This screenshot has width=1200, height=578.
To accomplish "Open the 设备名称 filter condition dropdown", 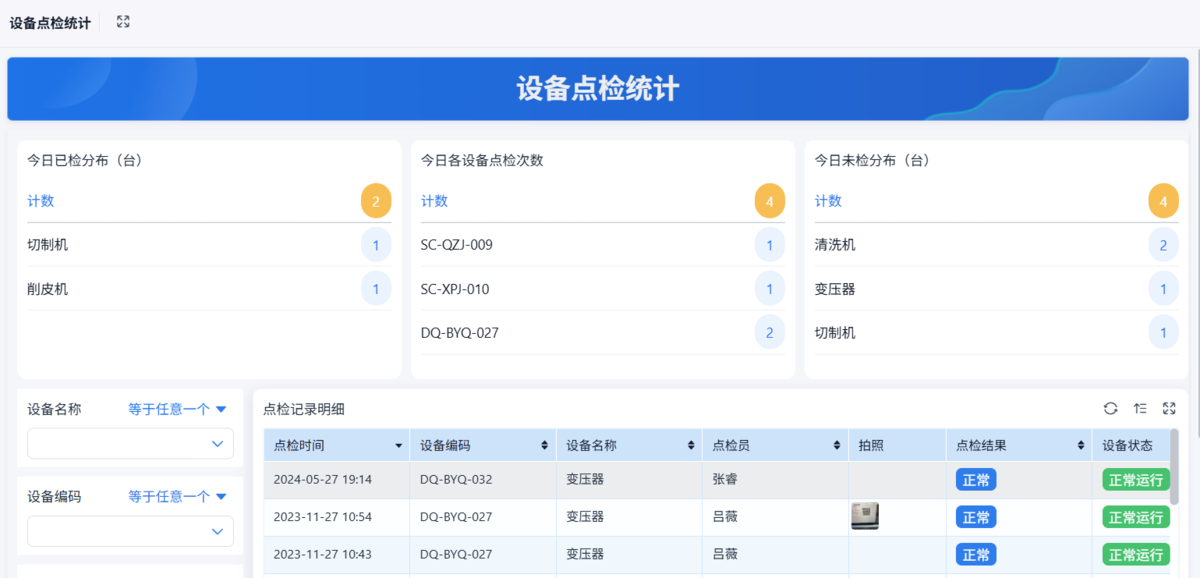I will click(178, 409).
